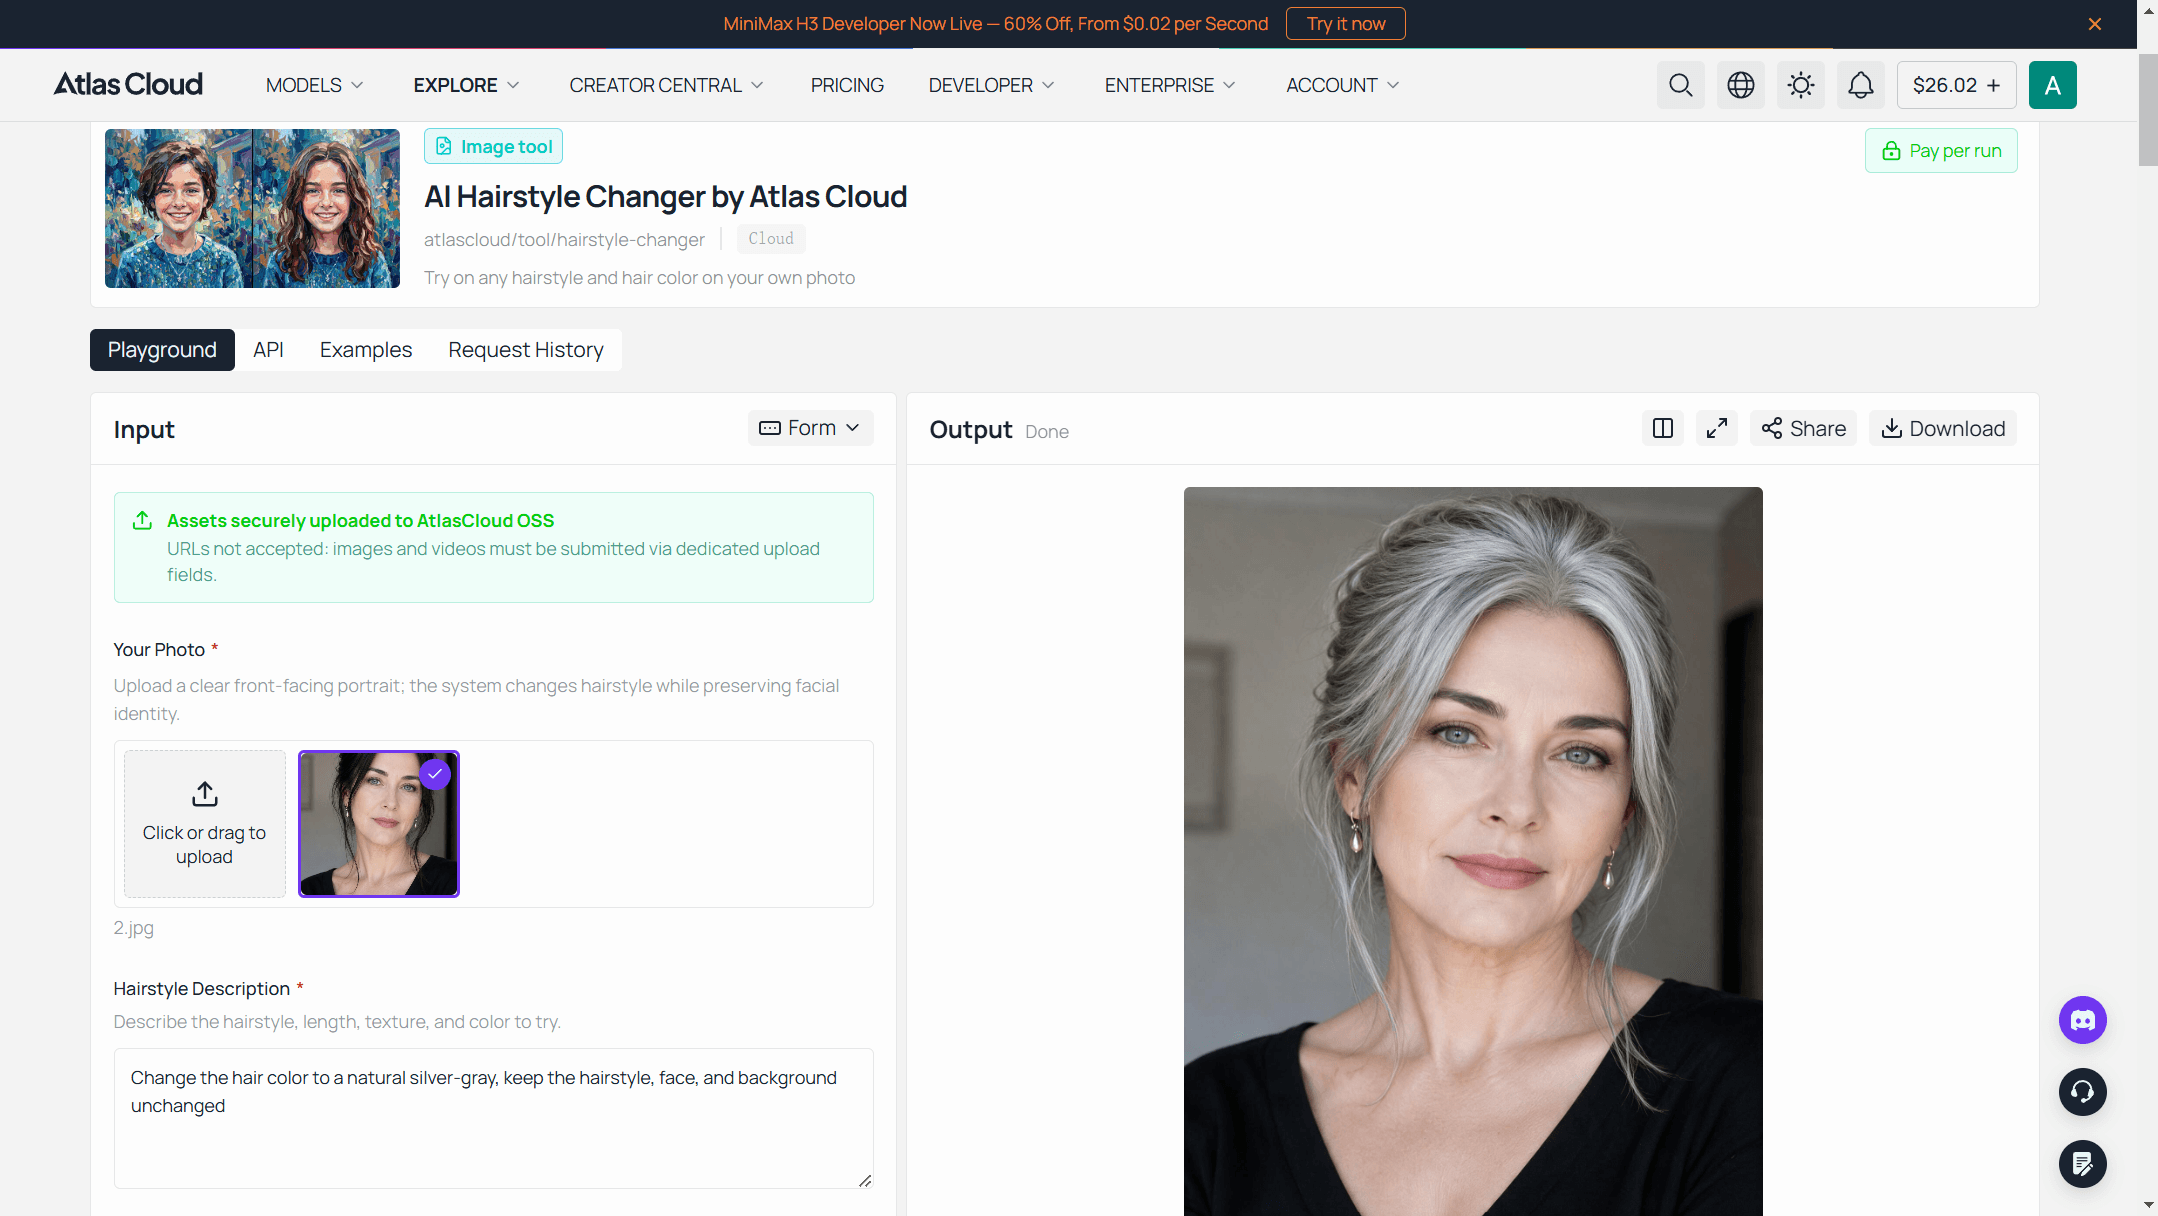Expand the ENTERPRISE menu

click(1170, 85)
